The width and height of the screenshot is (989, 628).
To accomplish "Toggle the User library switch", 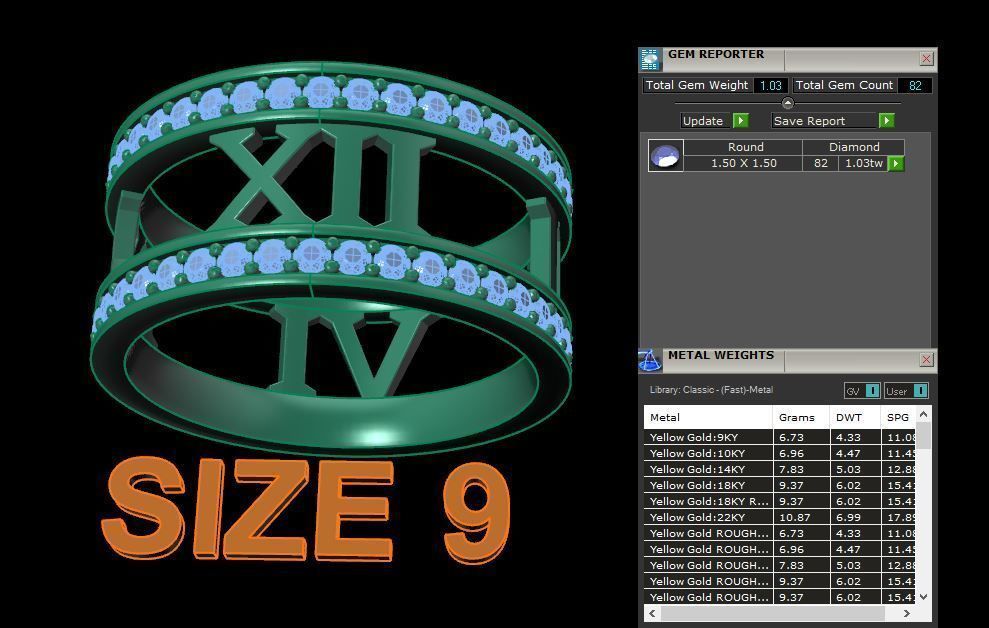I will point(920,391).
